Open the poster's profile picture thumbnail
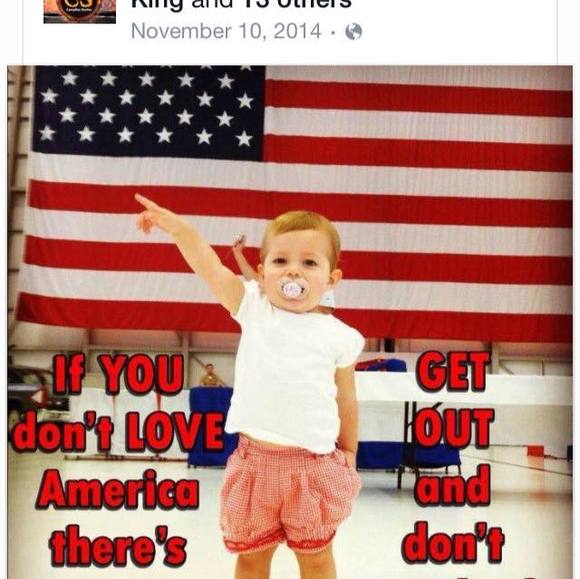The width and height of the screenshot is (580, 579). pos(80,11)
